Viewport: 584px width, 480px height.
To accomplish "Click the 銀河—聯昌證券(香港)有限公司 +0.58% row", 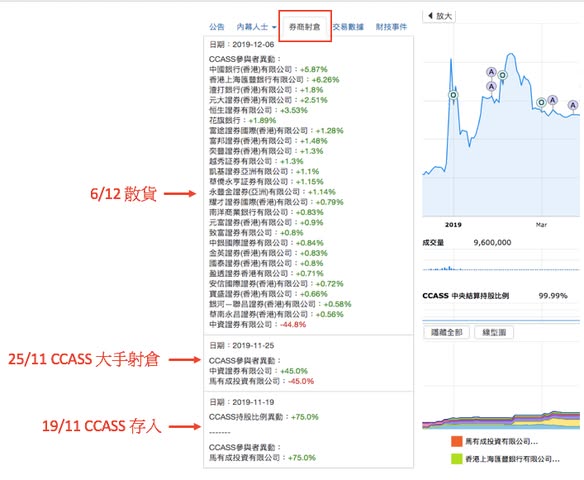I will click(280, 304).
